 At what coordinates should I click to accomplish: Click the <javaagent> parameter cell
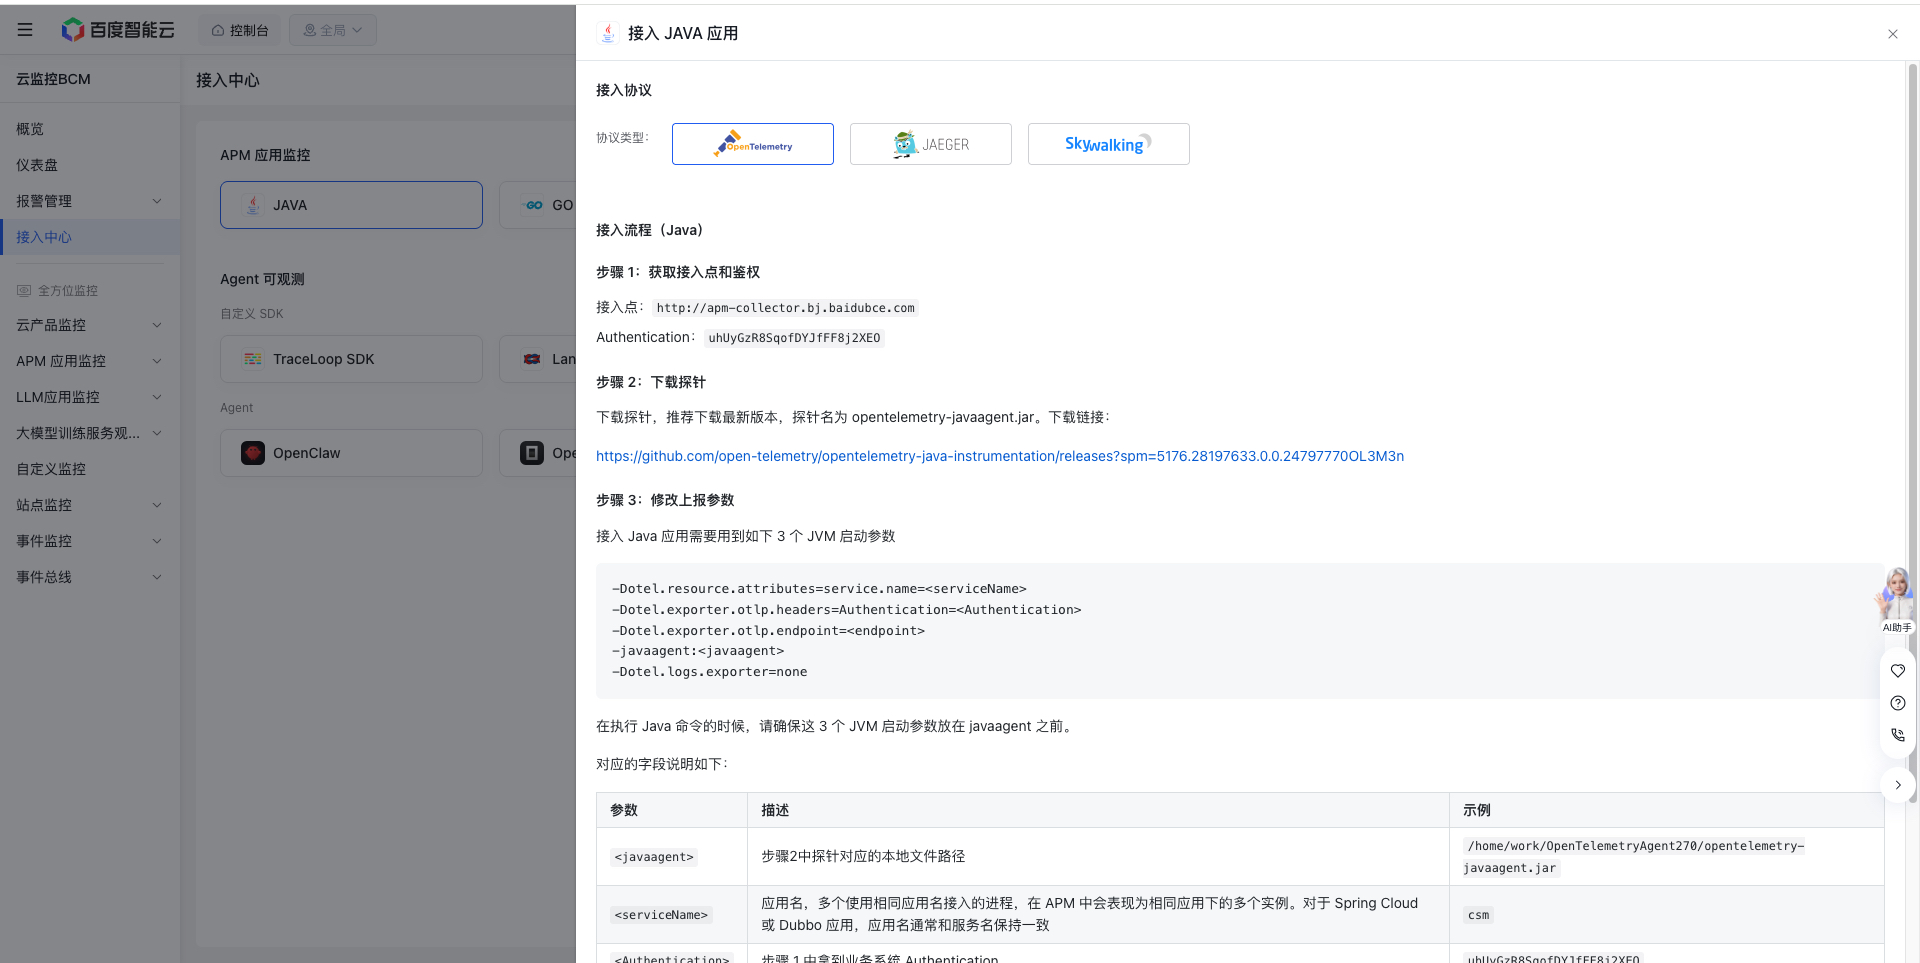(x=672, y=856)
